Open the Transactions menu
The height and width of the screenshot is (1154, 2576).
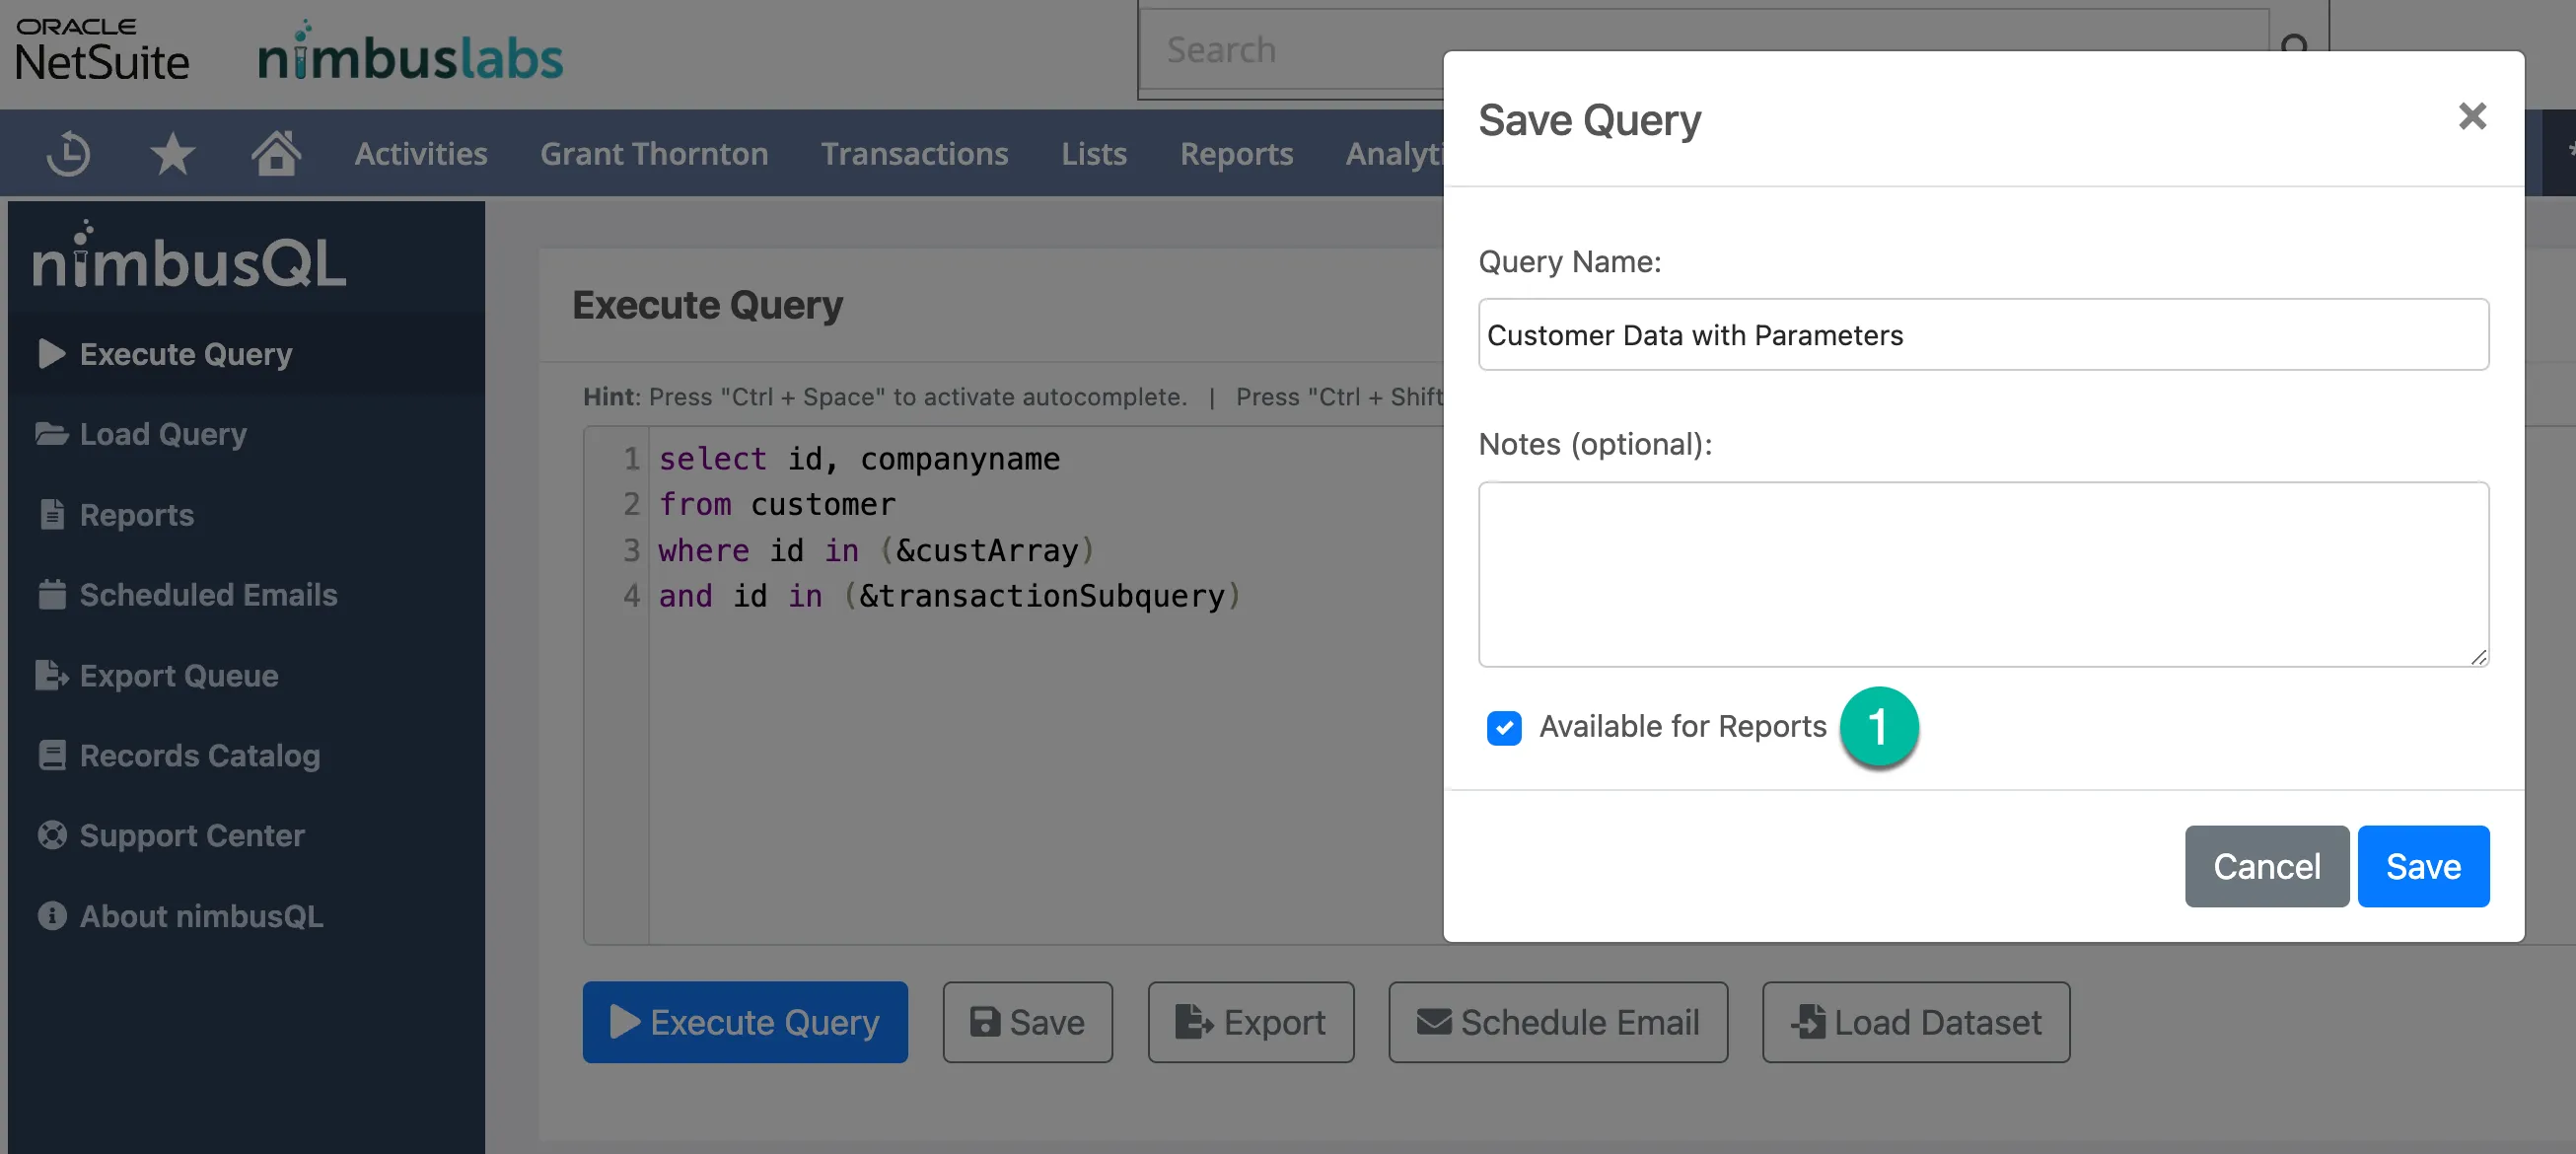914,153
